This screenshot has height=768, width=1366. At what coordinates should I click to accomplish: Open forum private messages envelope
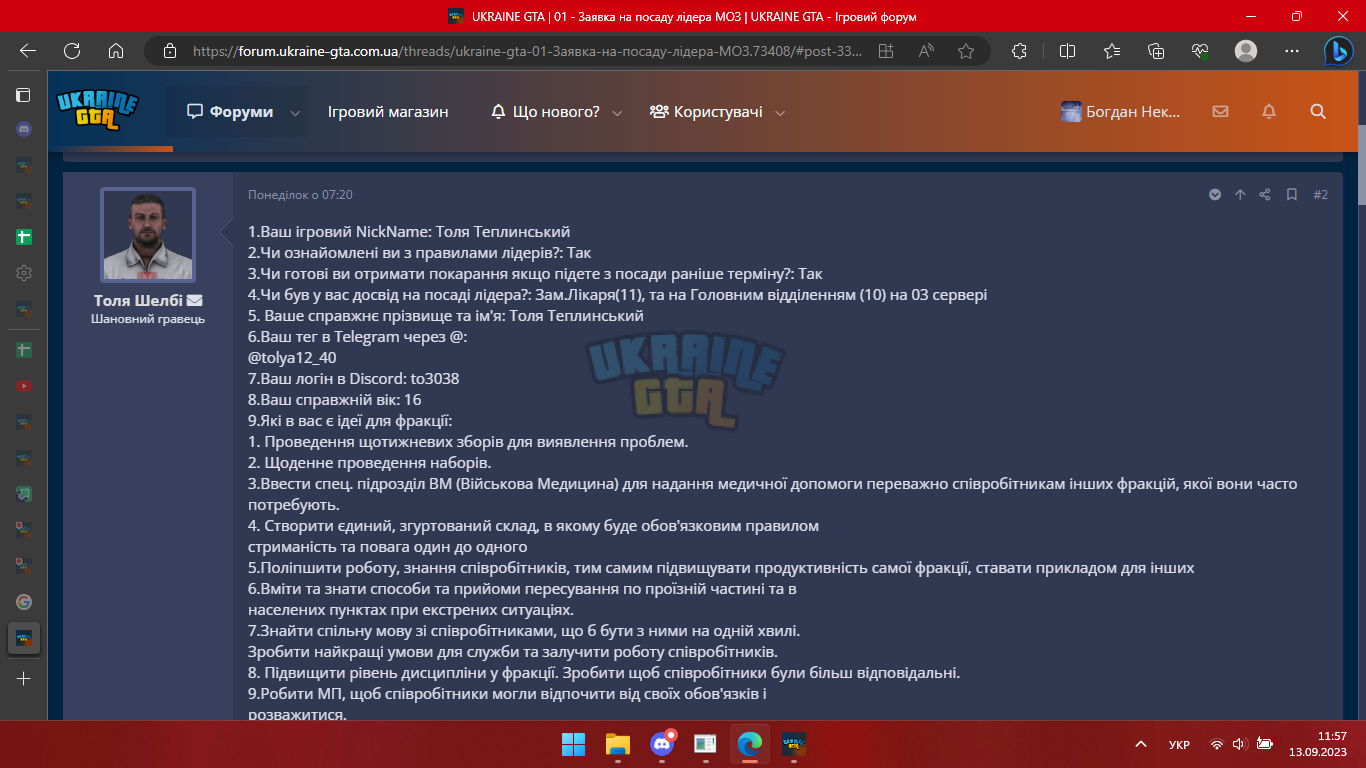coord(1220,112)
